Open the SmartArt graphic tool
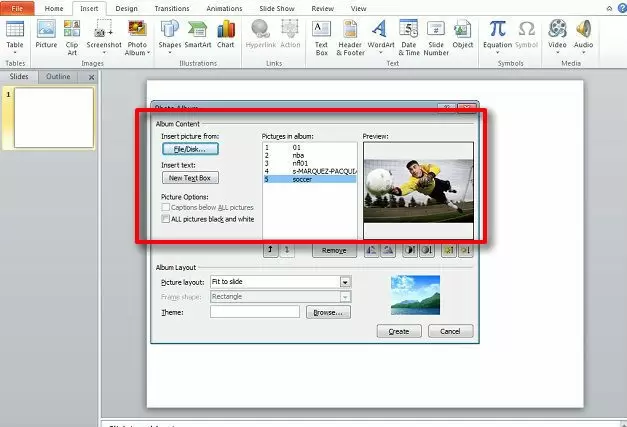This screenshot has width=627, height=427. click(197, 35)
